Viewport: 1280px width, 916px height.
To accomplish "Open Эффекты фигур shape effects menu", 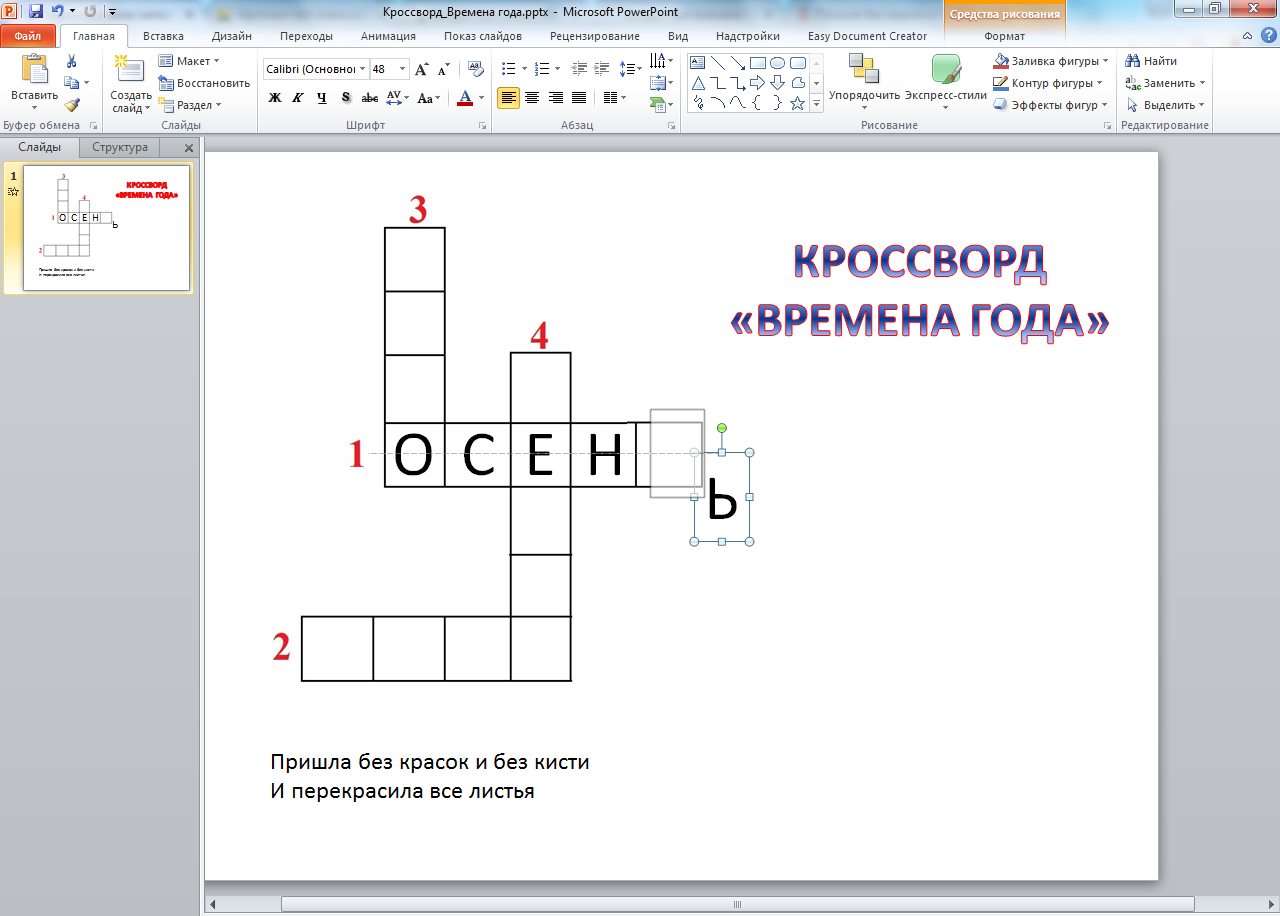I will tap(1050, 105).
